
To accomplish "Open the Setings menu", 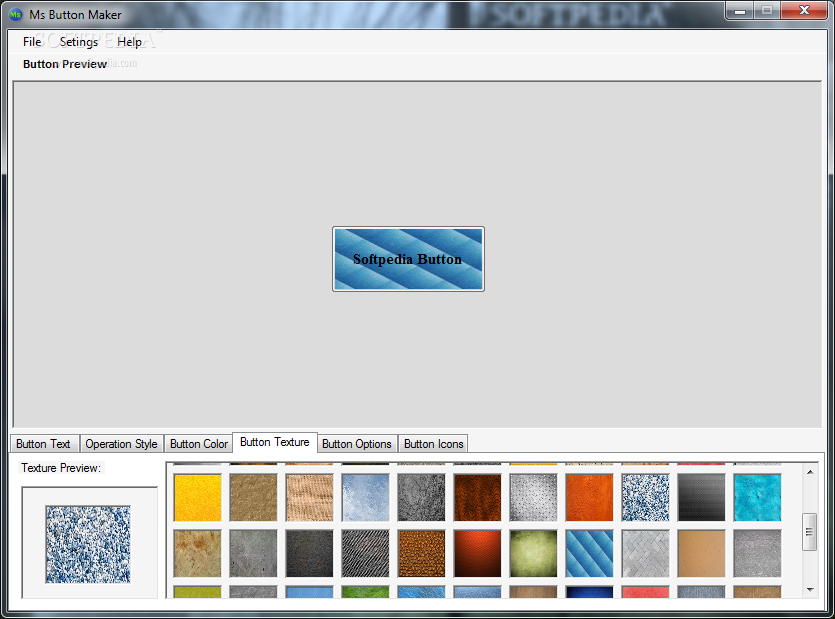I will click(79, 42).
